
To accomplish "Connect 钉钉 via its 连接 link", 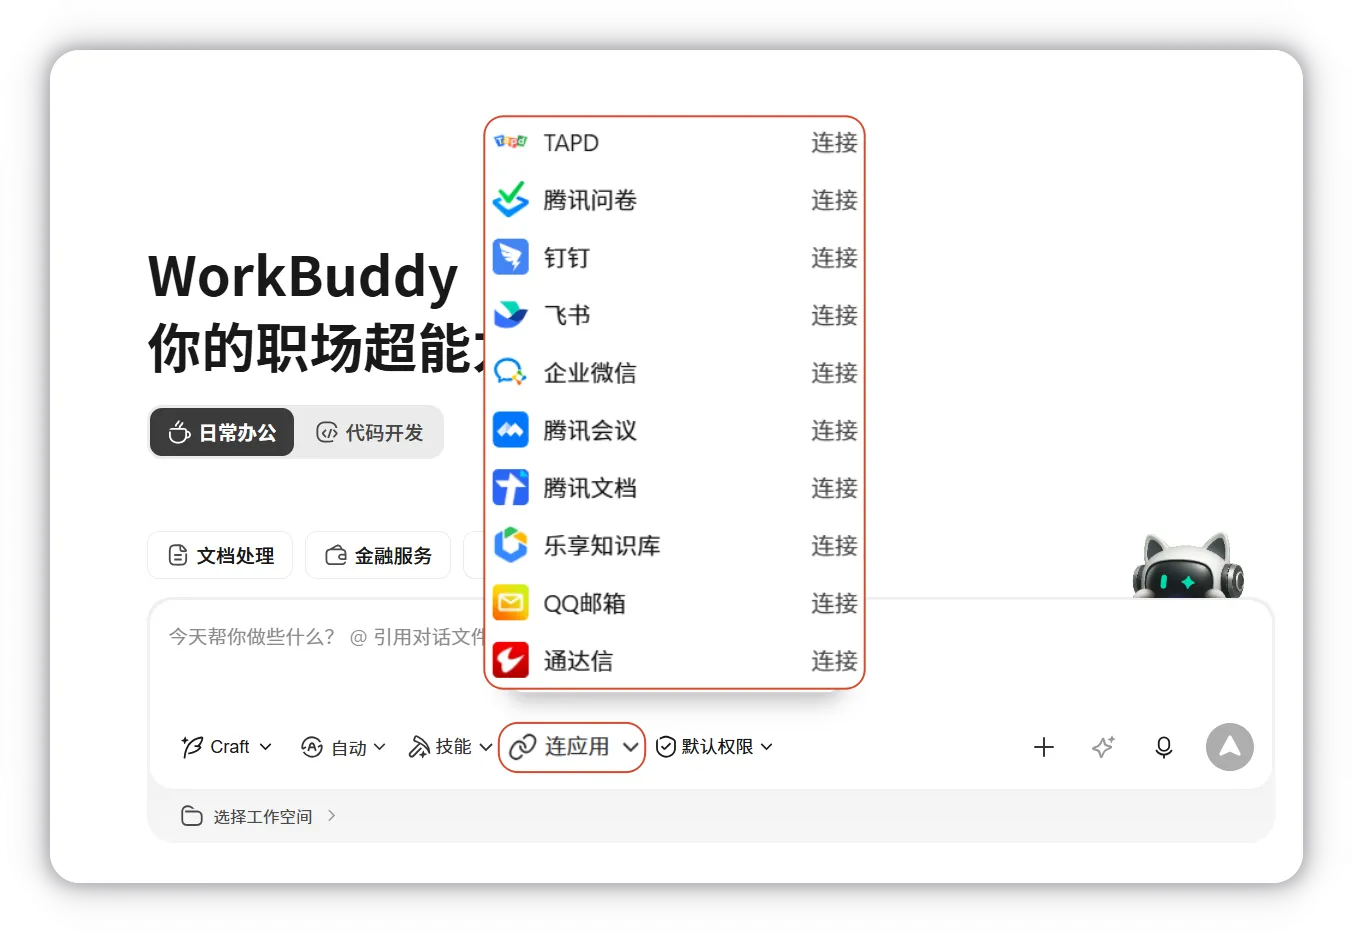I will coord(834,257).
